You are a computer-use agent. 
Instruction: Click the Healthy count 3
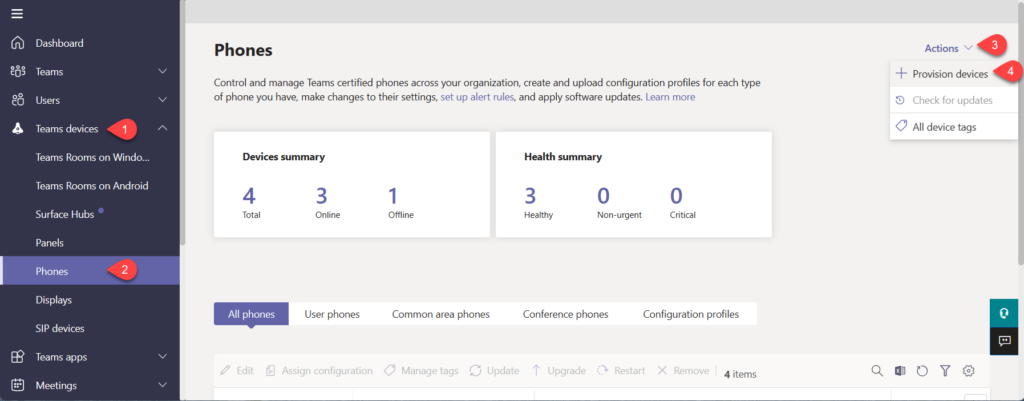click(532, 196)
